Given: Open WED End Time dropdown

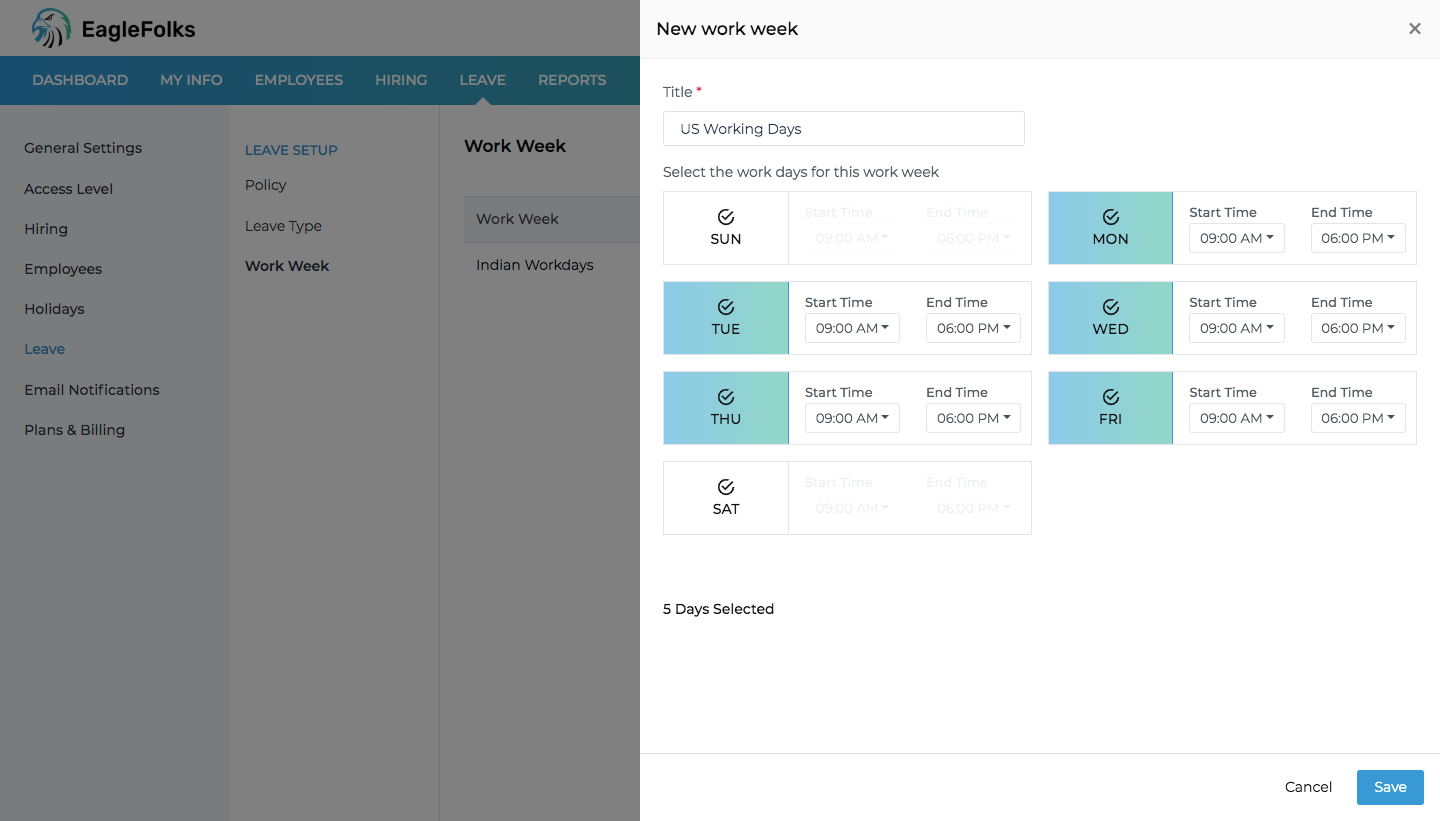Looking at the screenshot, I should click(1358, 328).
